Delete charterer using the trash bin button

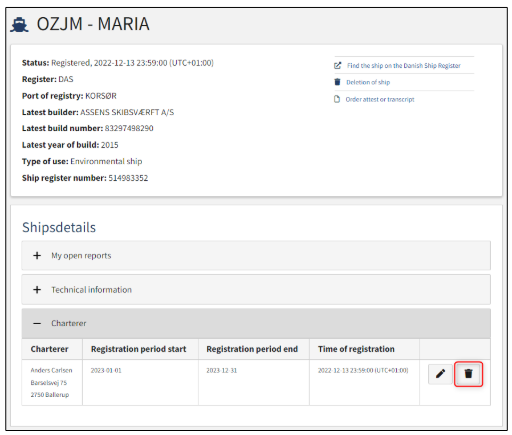pyautogui.click(x=468, y=374)
